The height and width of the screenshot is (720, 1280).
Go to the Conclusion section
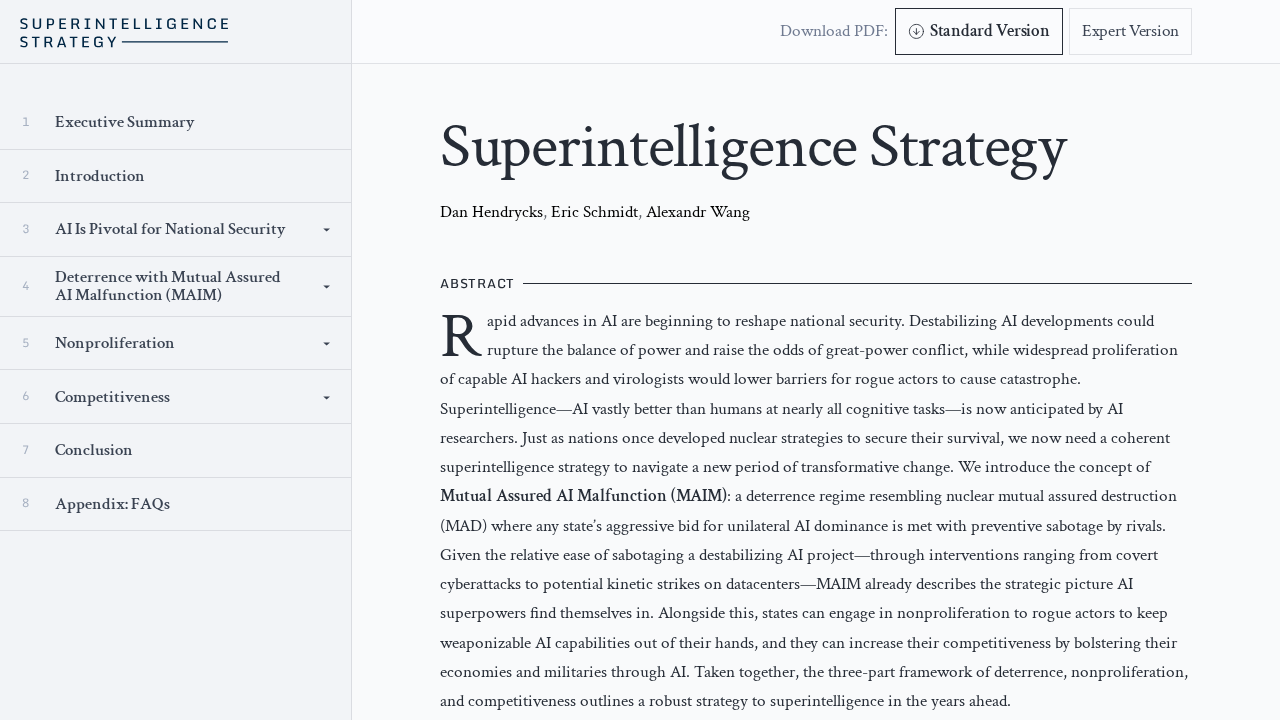93,450
